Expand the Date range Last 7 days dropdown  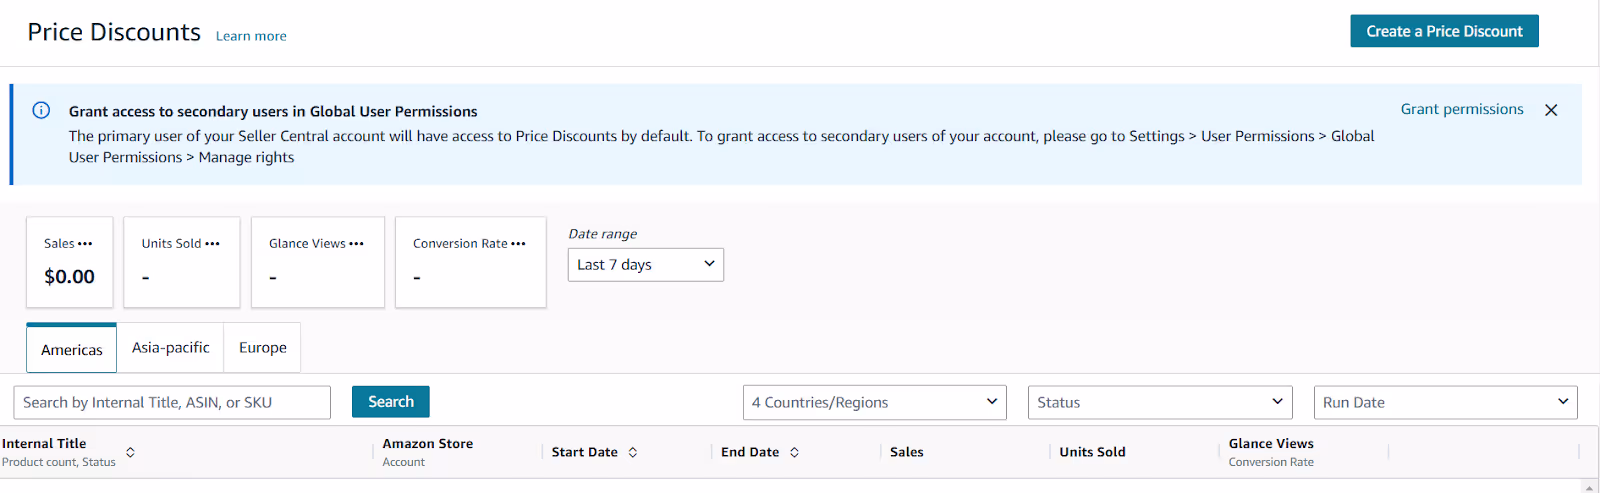[646, 265]
